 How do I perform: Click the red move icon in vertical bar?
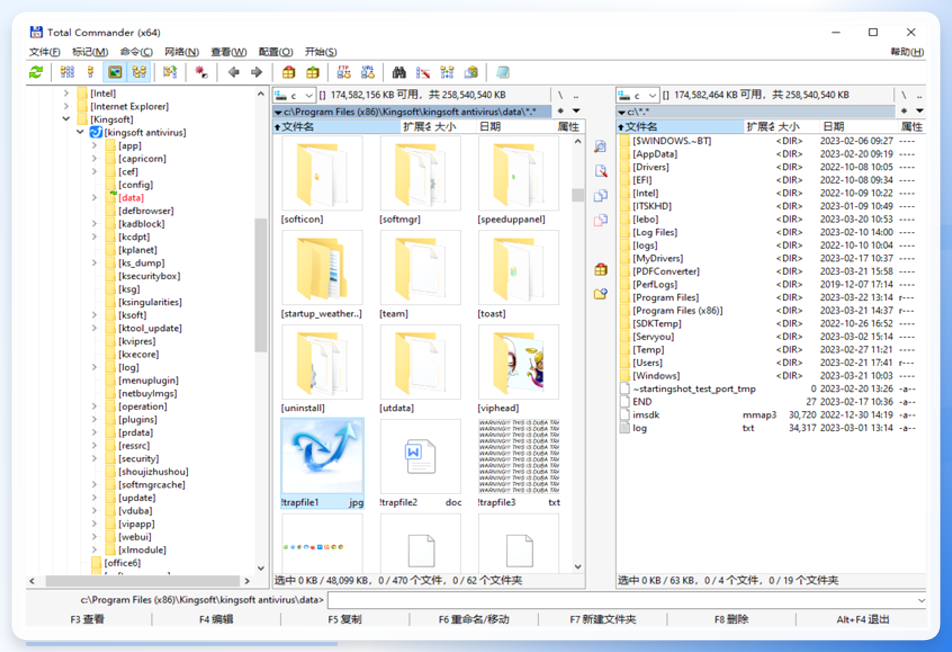[600, 220]
